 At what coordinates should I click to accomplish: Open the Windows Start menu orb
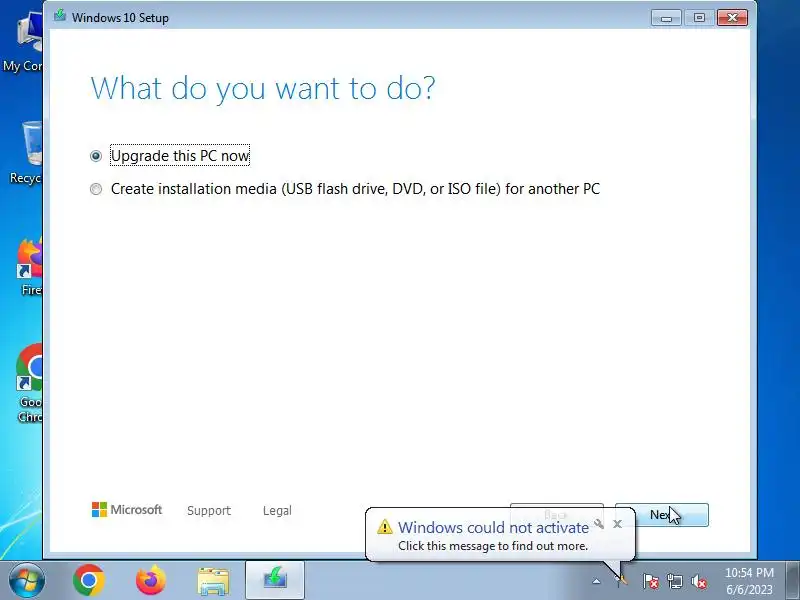tap(27, 580)
